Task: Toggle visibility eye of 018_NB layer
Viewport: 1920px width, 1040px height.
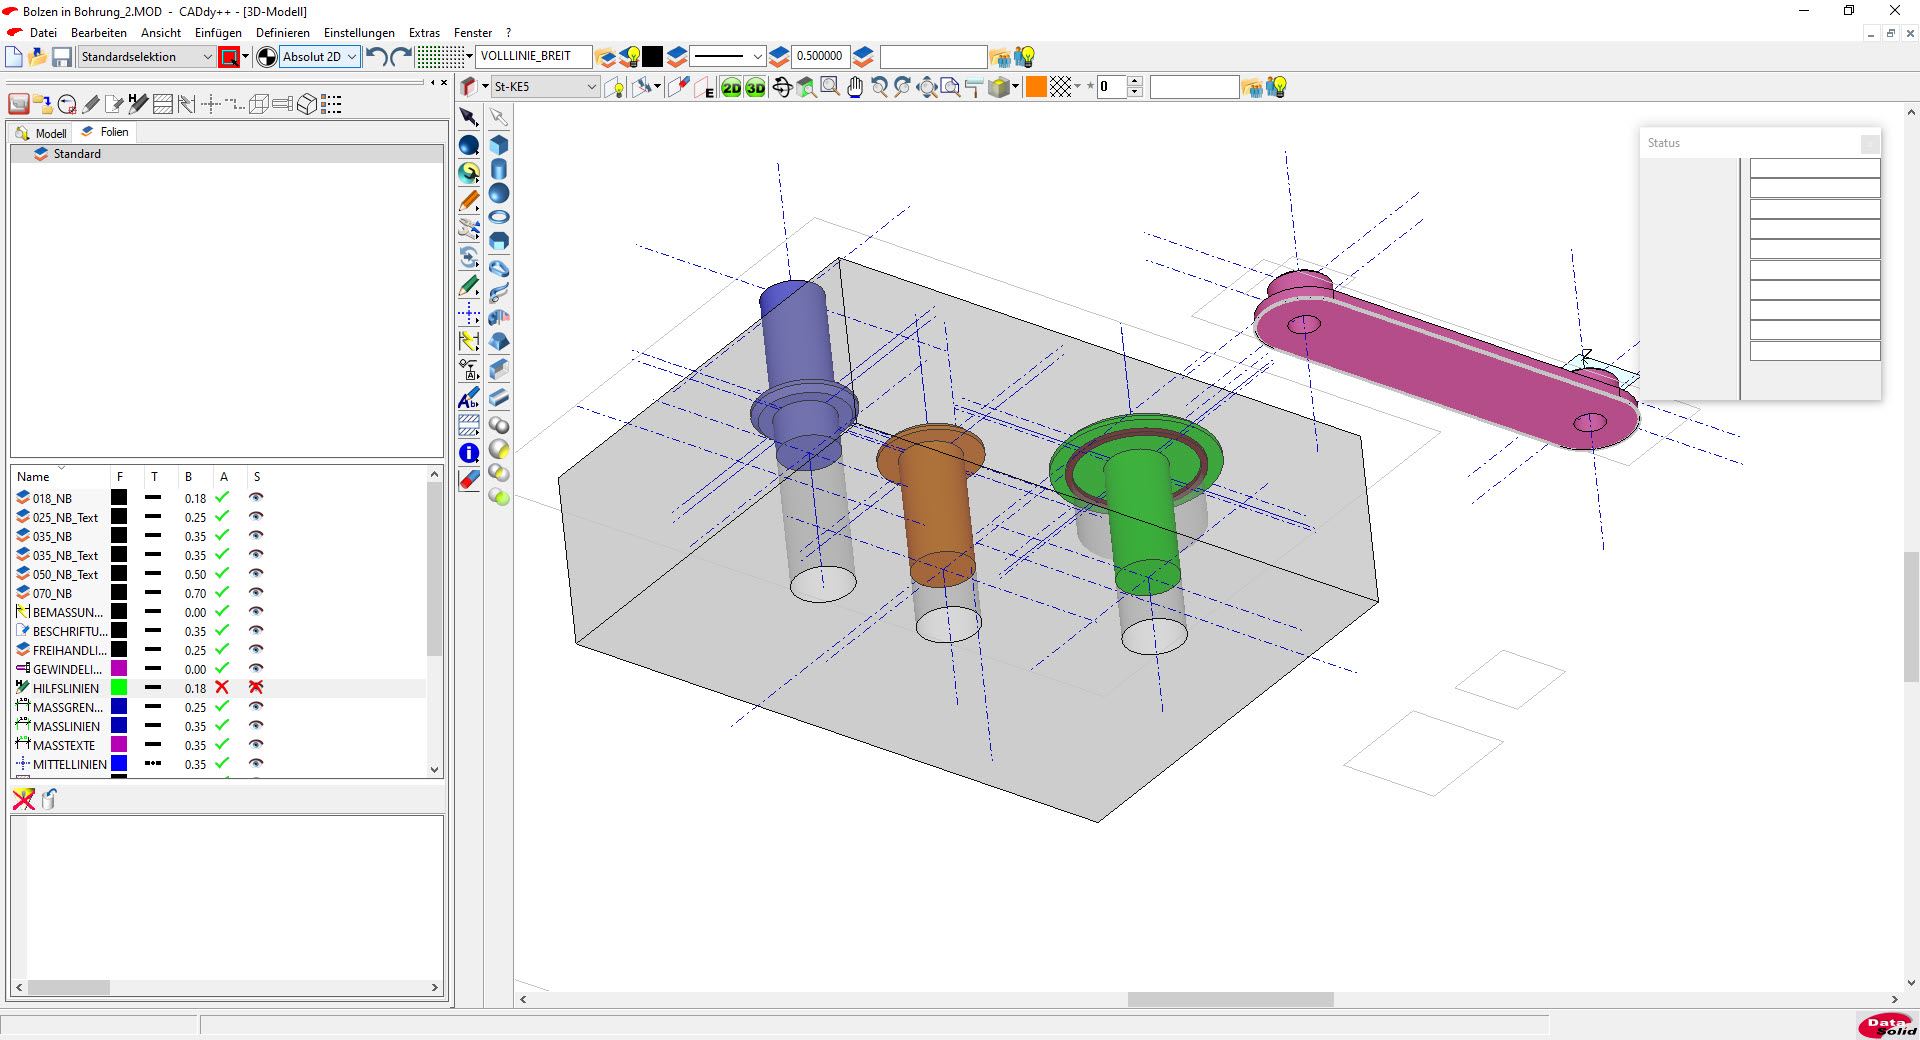Action: [256, 497]
